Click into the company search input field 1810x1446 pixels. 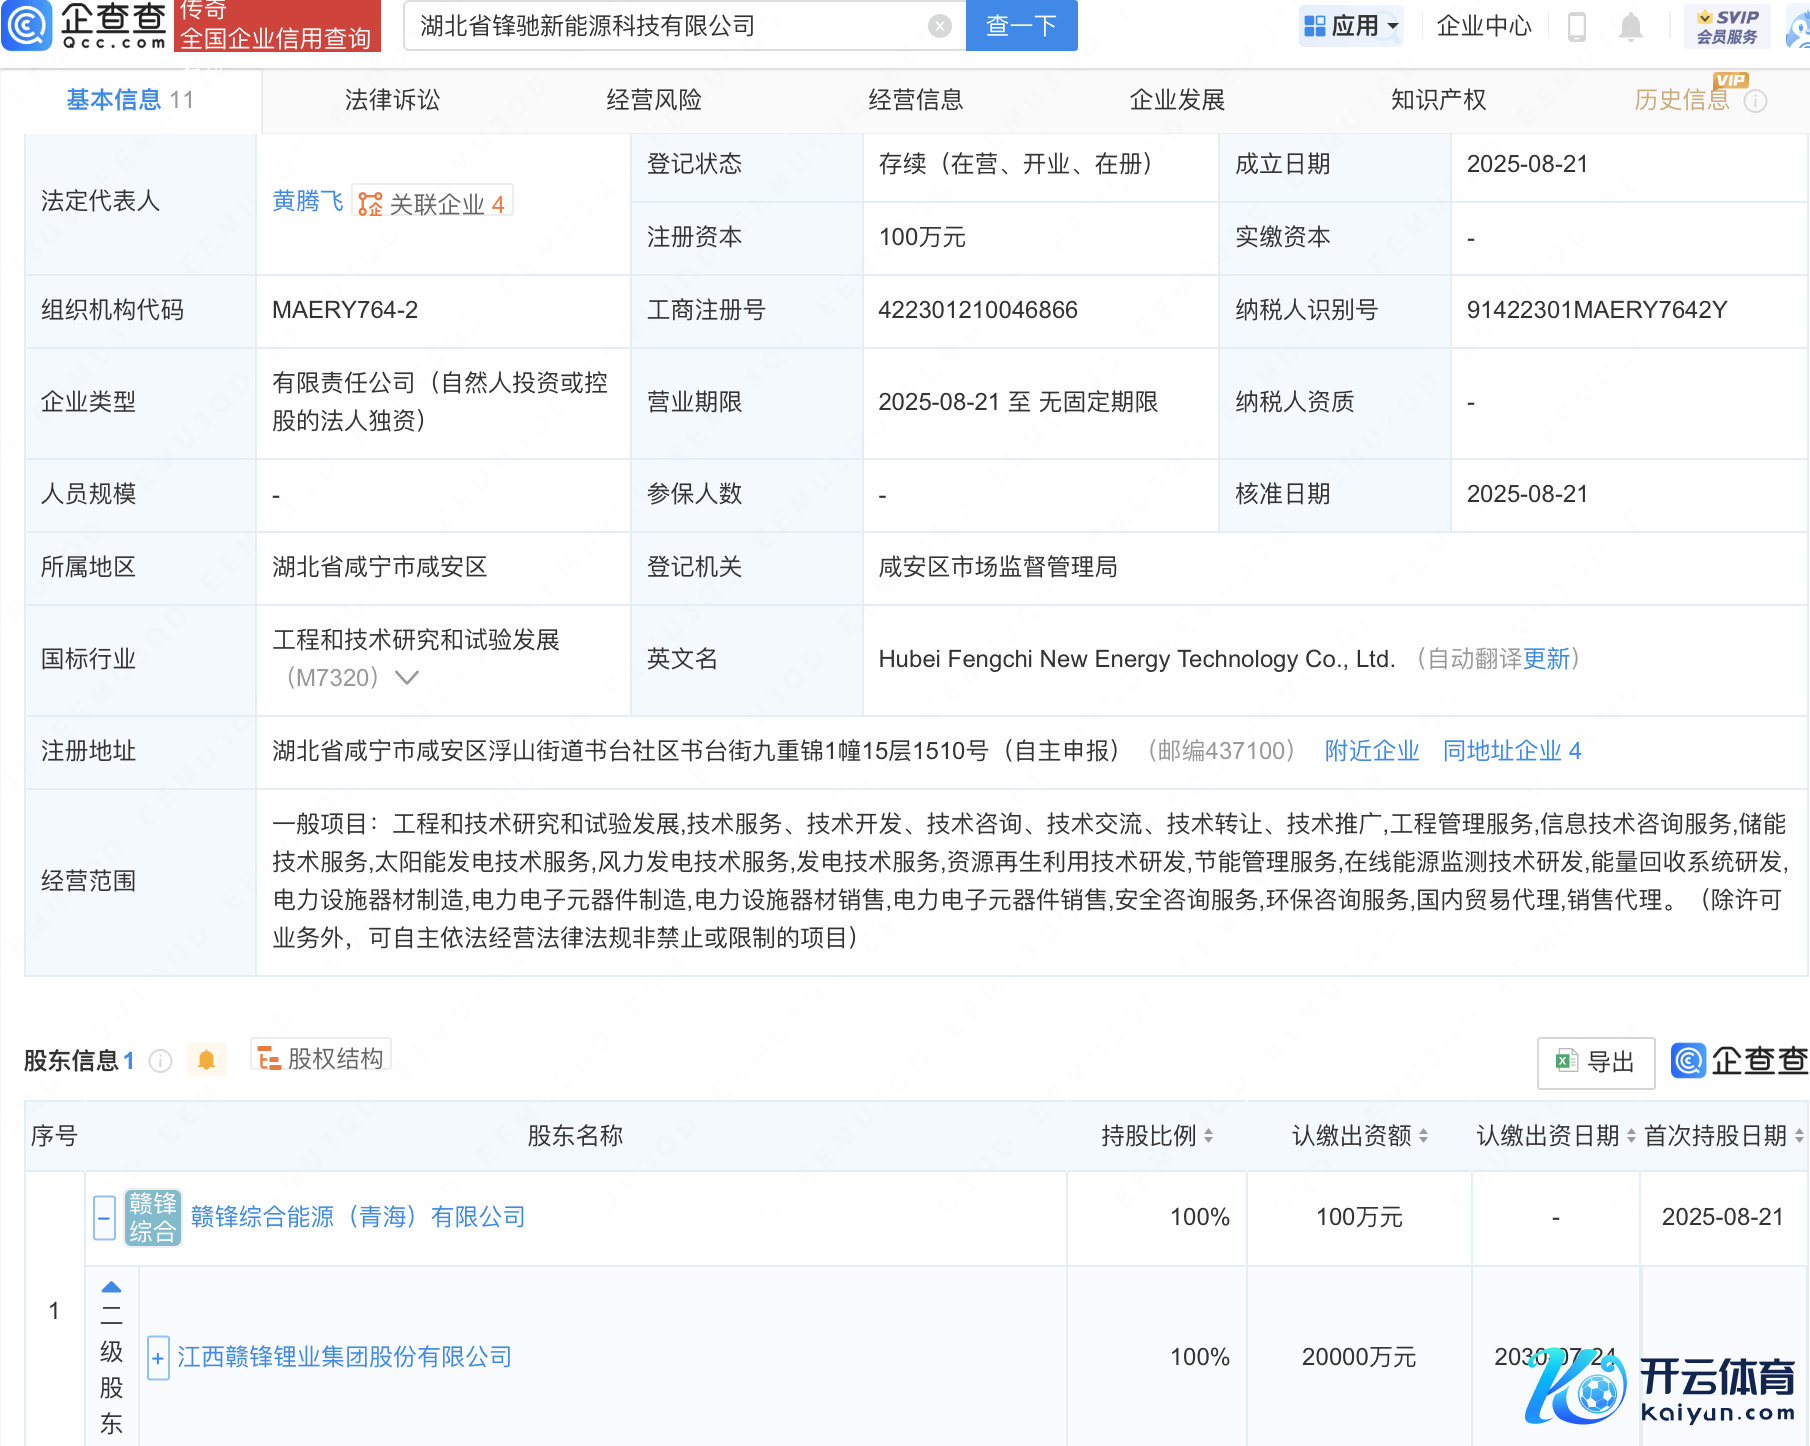670,26
